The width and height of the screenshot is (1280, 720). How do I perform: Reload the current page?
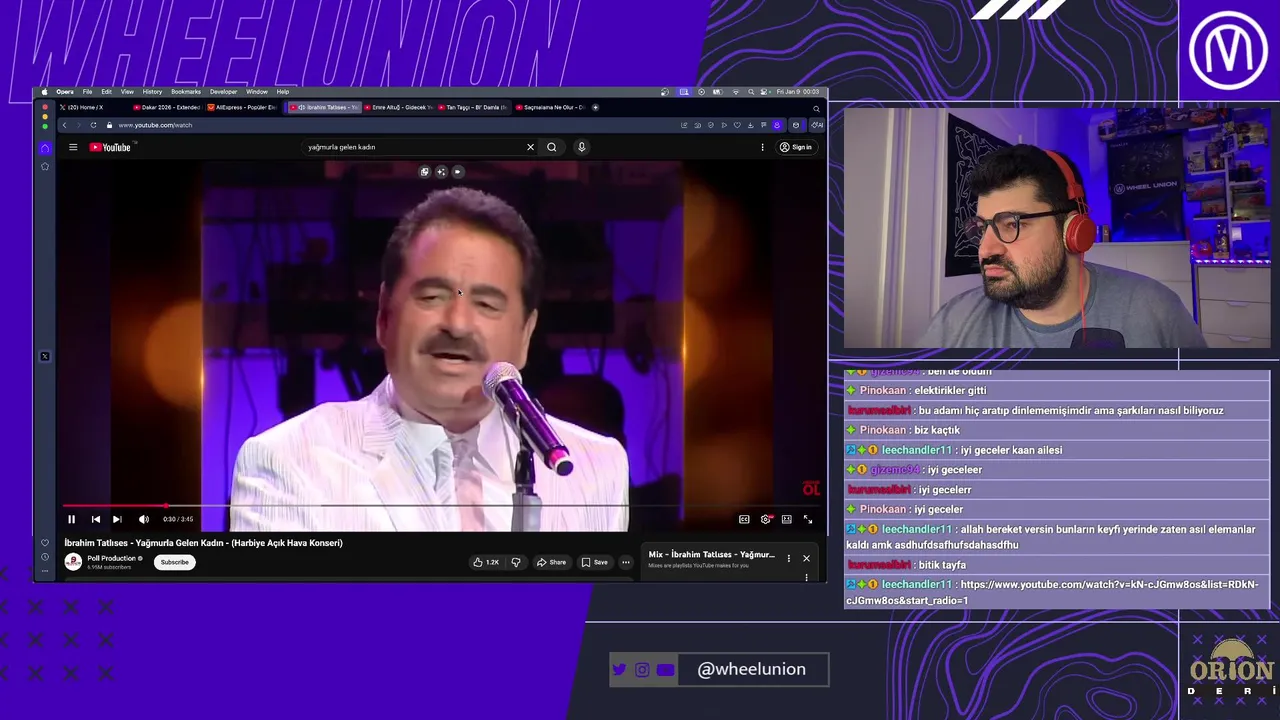tap(93, 125)
